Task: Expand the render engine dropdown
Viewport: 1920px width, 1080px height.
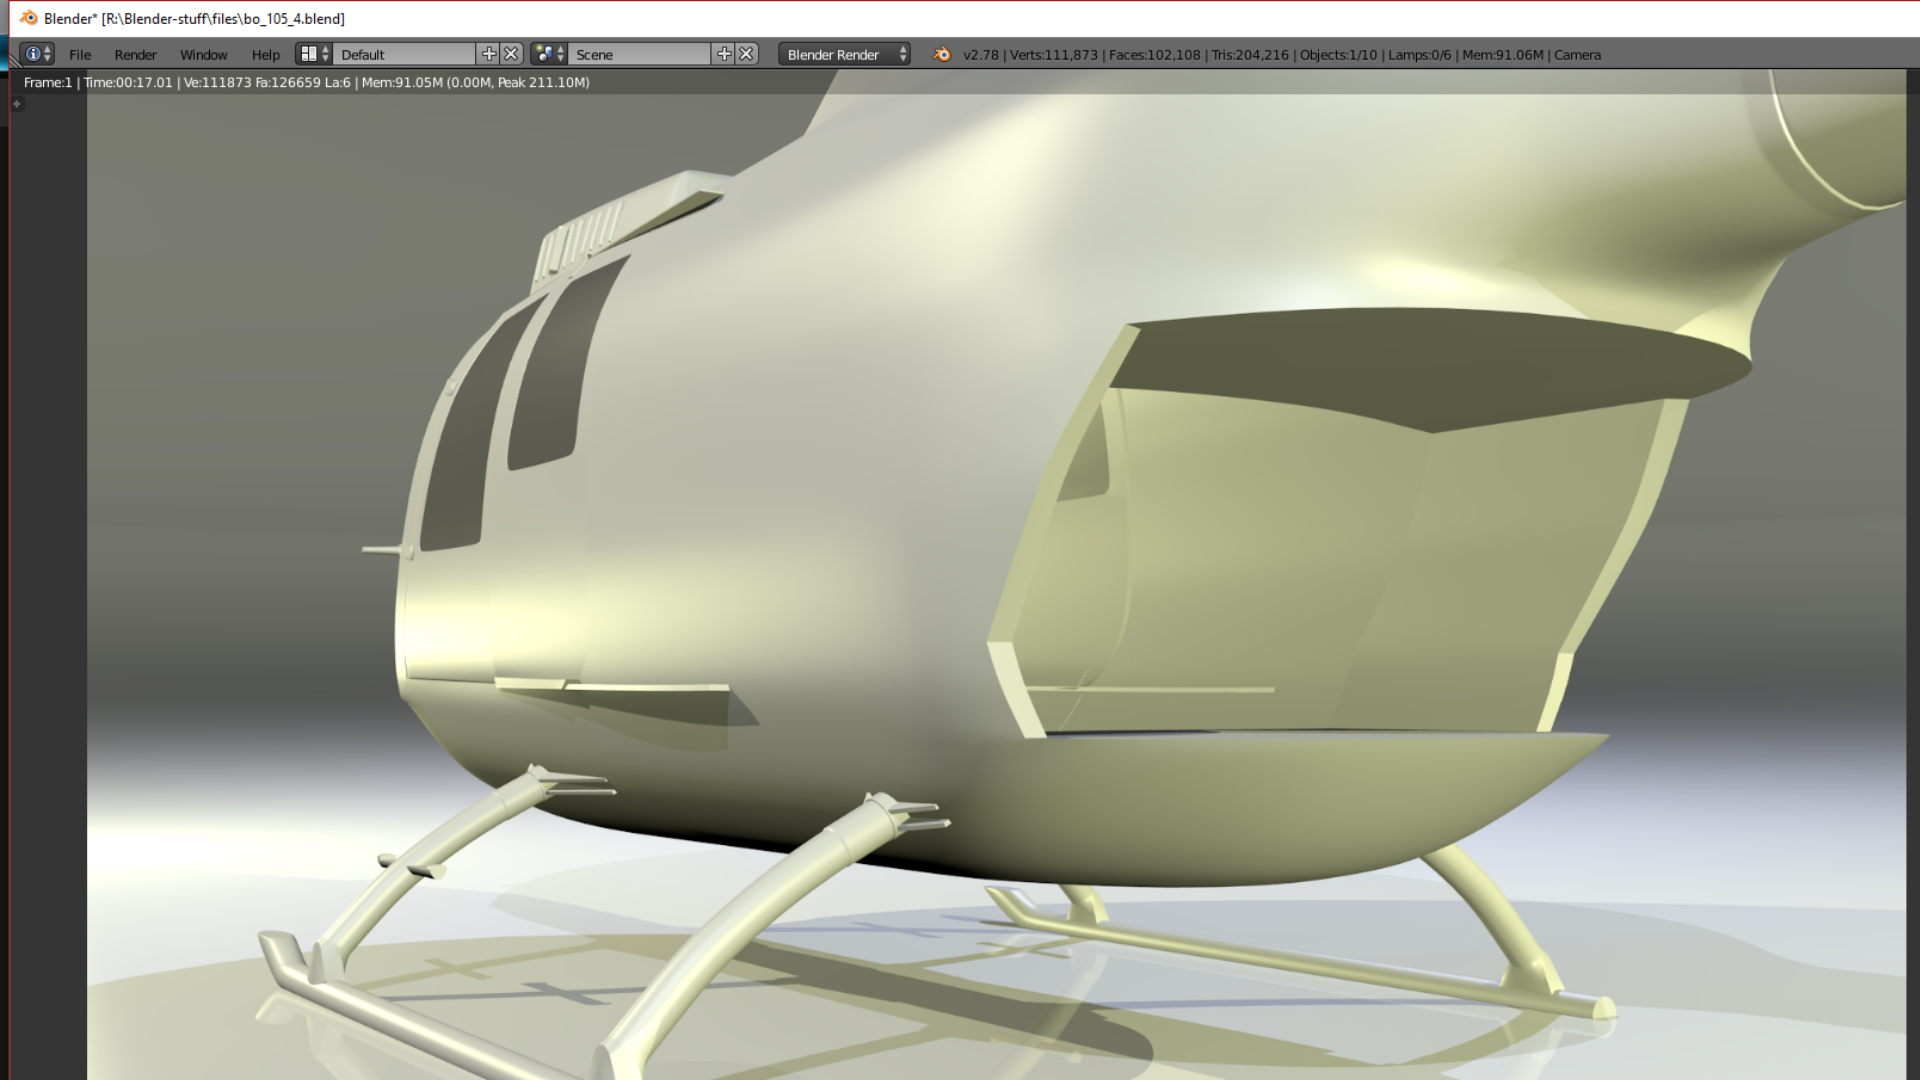Action: pyautogui.click(x=845, y=54)
